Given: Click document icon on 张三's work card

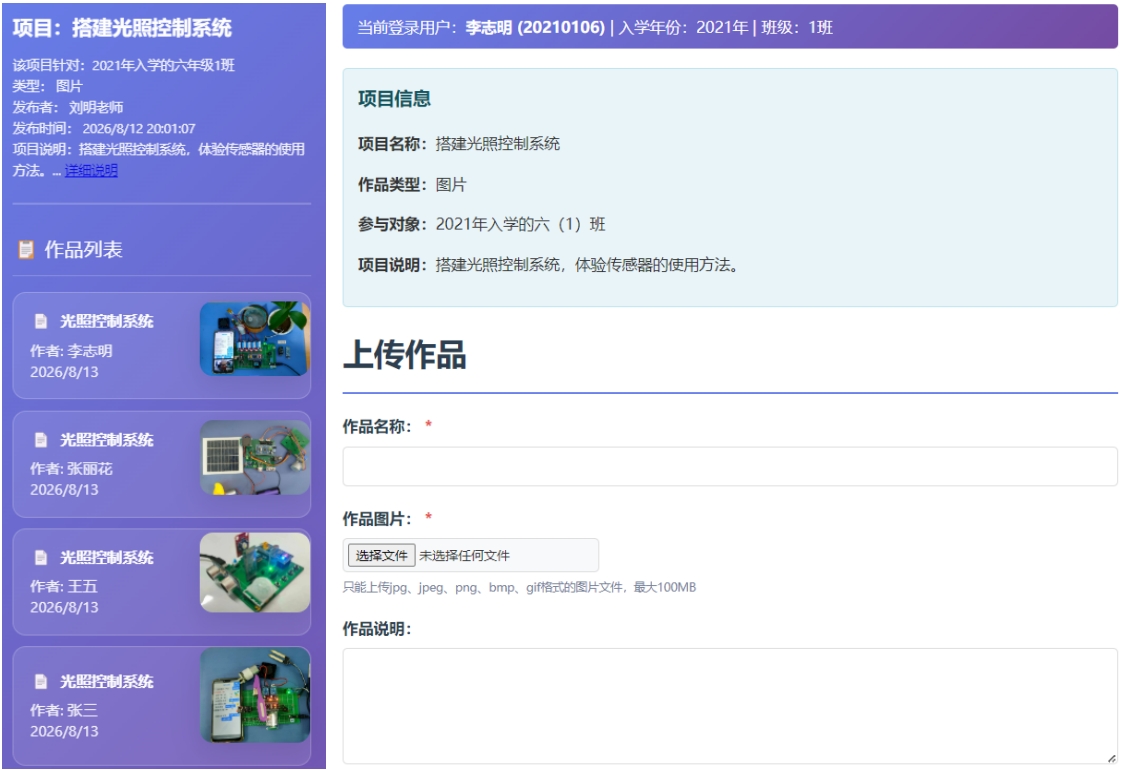Looking at the screenshot, I should 41,681.
